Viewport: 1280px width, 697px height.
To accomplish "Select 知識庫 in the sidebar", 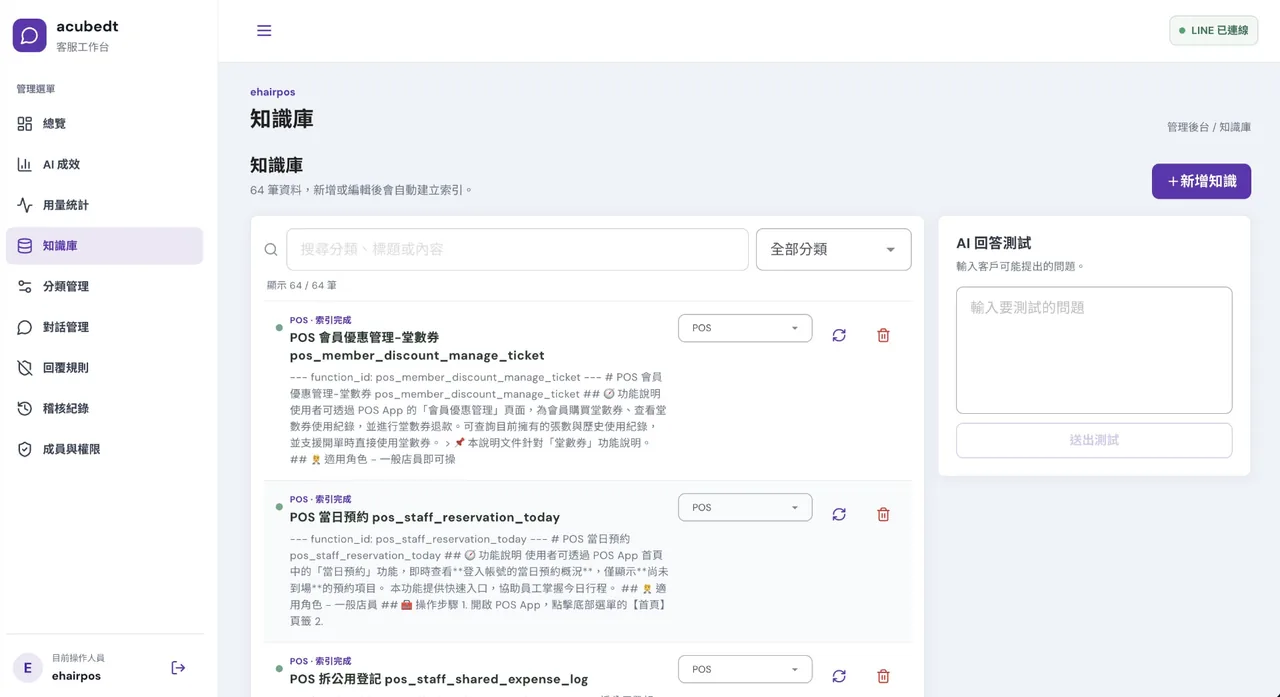I will [x=104, y=246].
